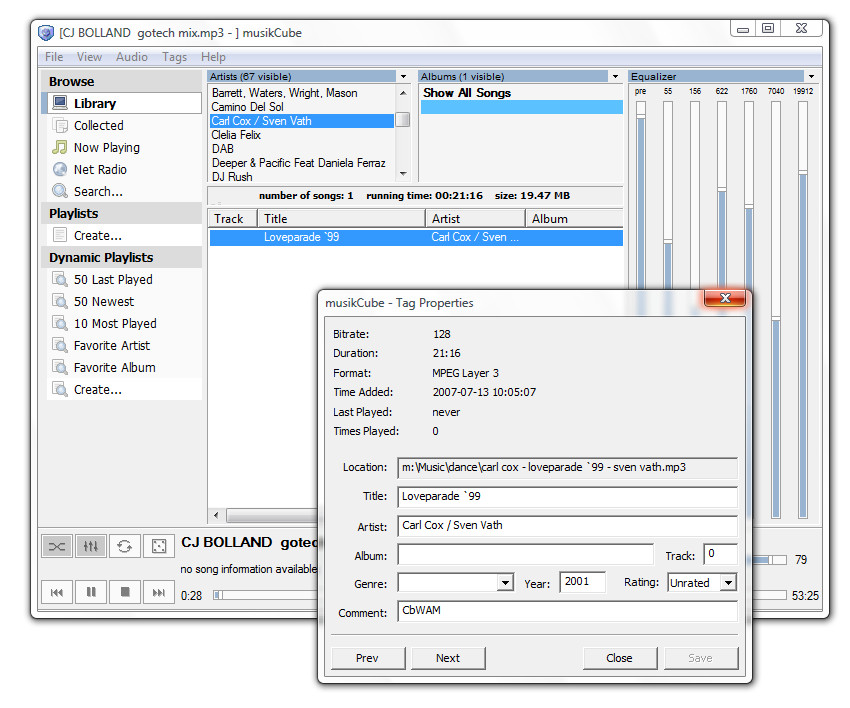Skip to the next track

pos(159,592)
